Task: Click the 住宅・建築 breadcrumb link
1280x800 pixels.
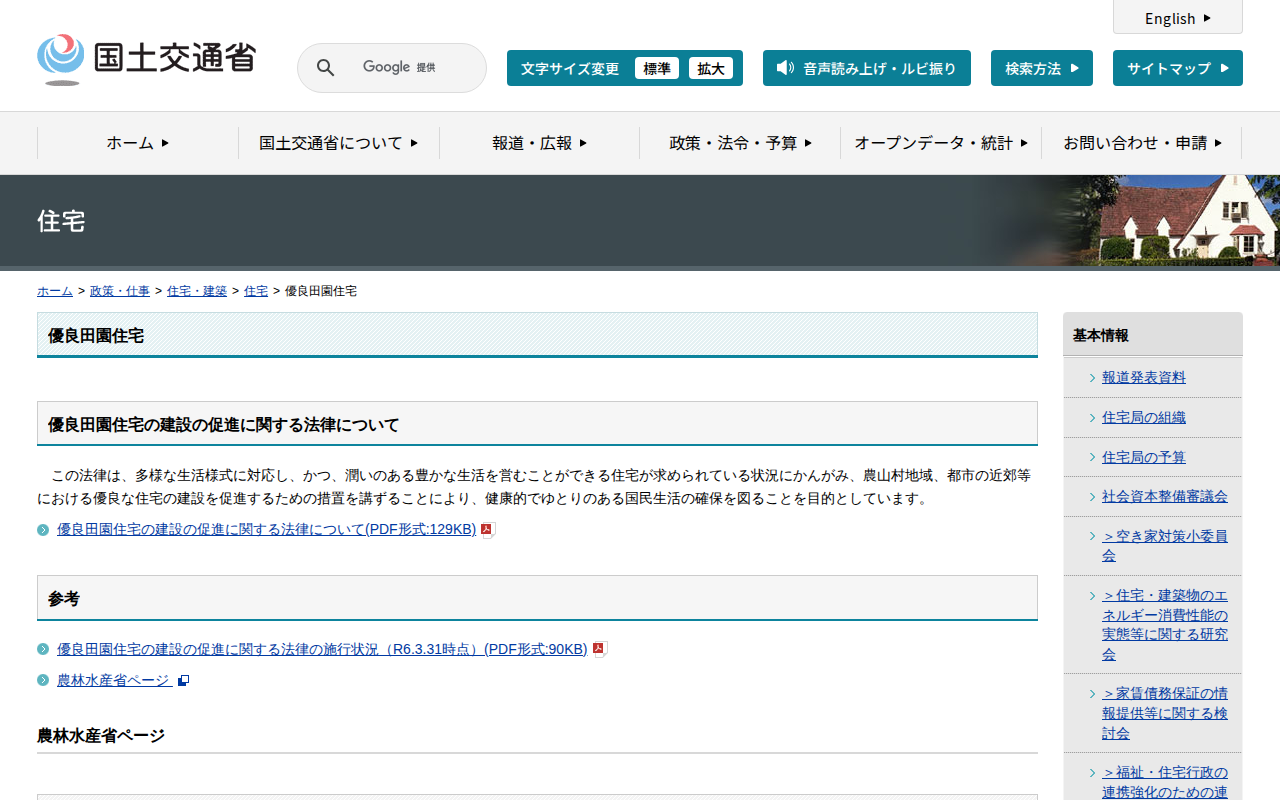Action: [x=197, y=291]
